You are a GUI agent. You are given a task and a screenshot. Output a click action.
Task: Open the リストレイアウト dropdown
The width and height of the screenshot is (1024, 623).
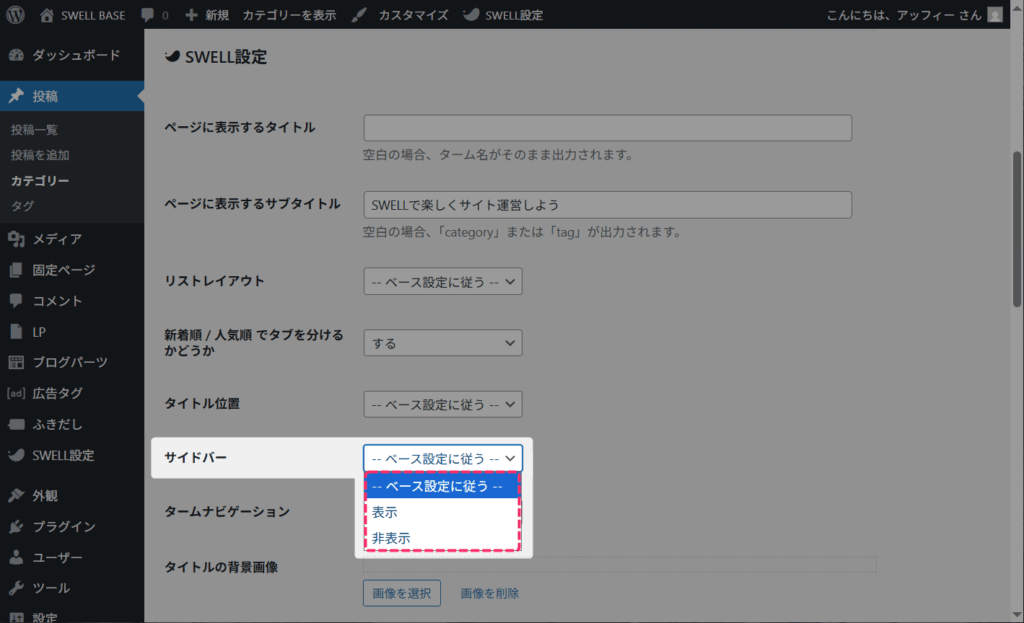coord(443,281)
